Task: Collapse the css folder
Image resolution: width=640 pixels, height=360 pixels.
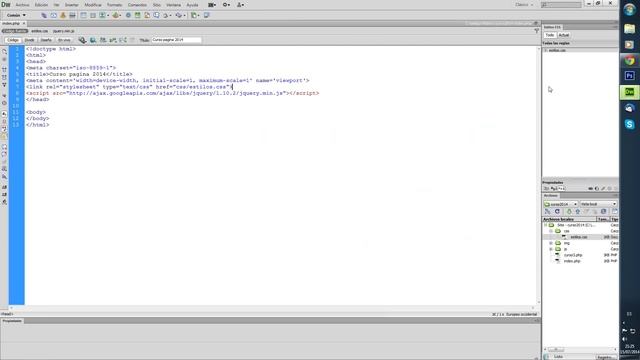Action: click(551, 231)
